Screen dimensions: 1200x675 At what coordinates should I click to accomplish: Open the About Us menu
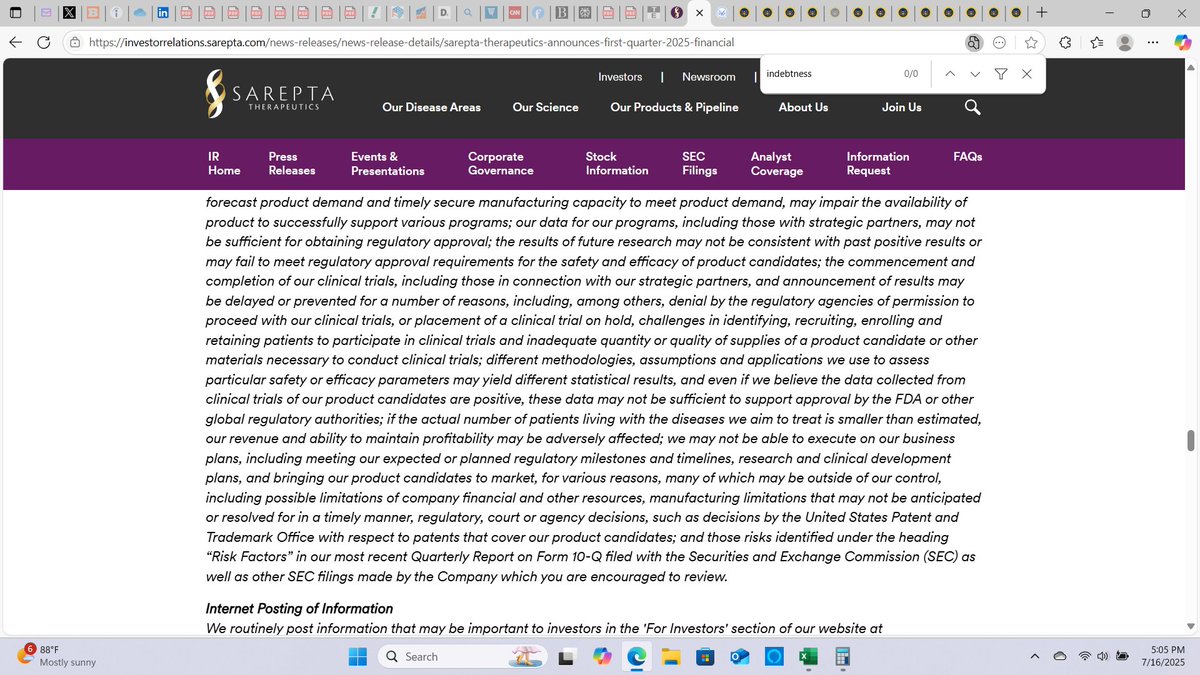(803, 107)
